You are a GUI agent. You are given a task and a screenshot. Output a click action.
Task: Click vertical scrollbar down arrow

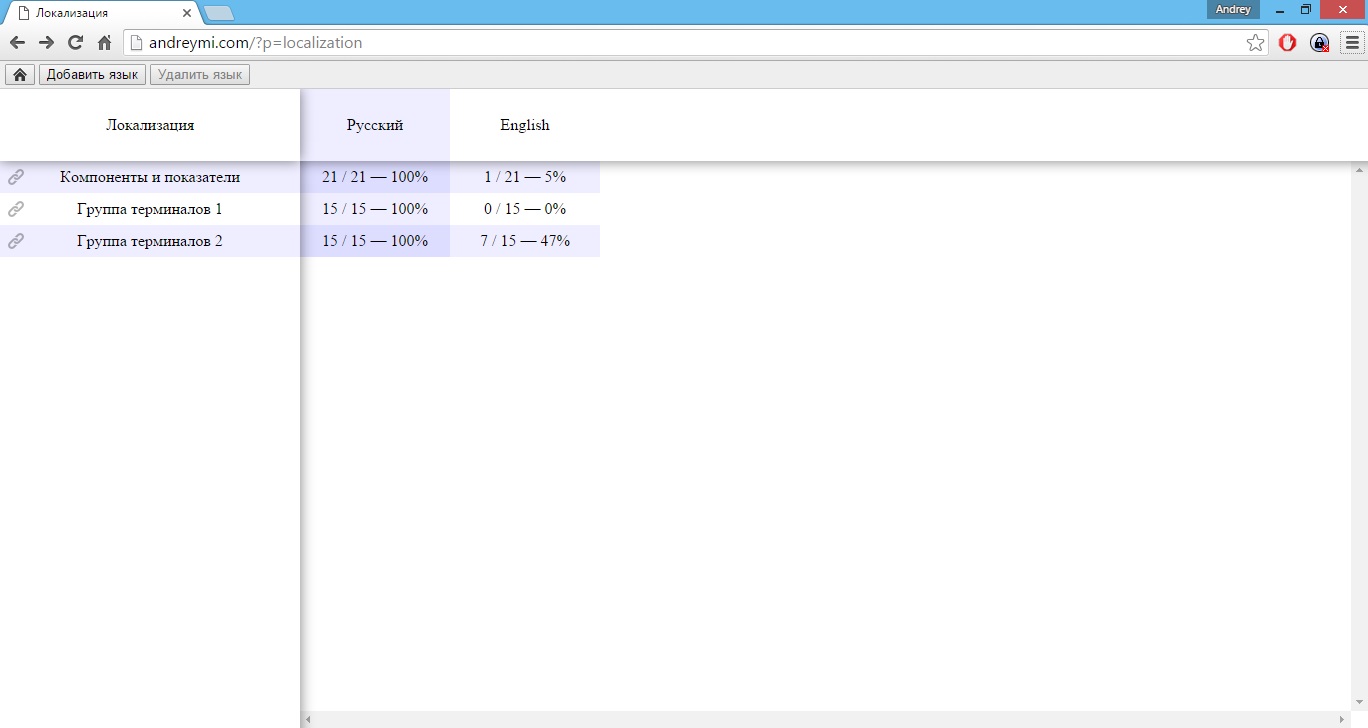1360,703
